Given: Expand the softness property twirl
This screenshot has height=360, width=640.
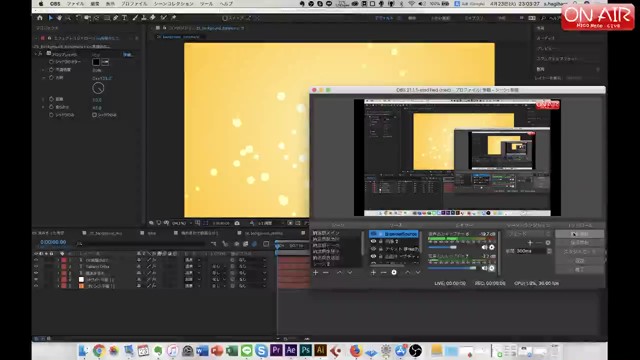Looking at the screenshot, I should [43, 107].
